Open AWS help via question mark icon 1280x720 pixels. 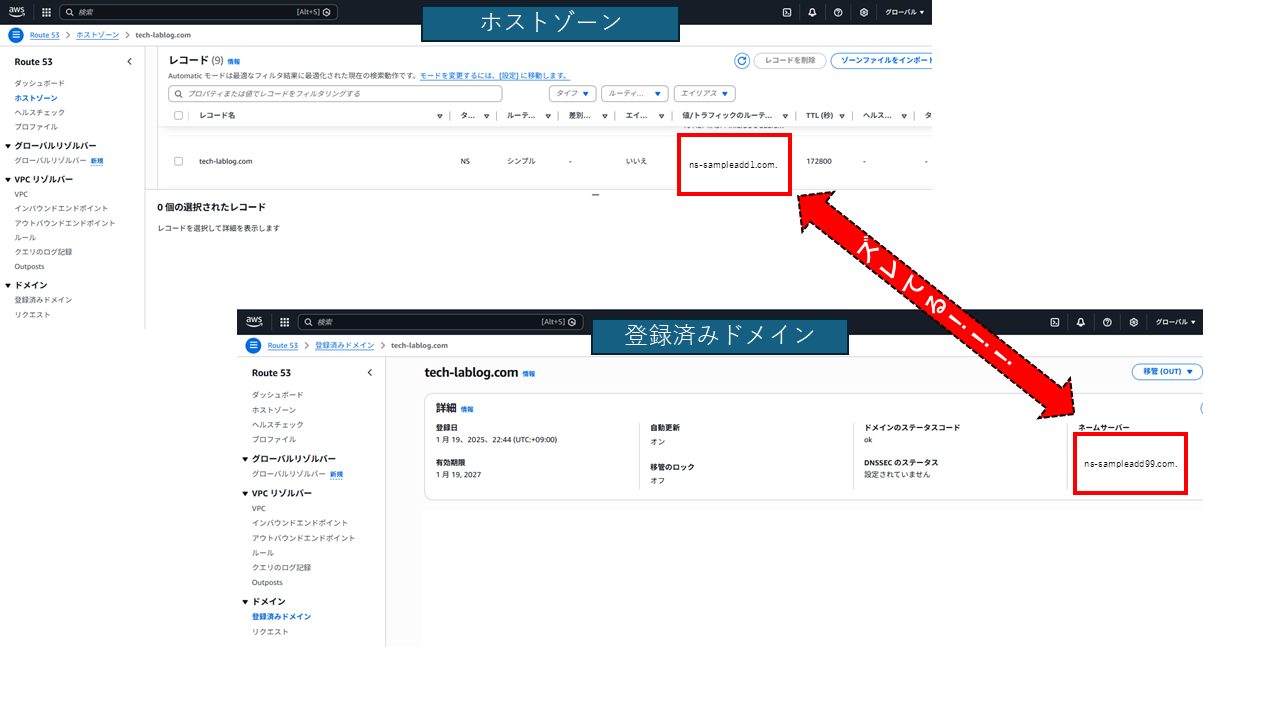tap(836, 12)
